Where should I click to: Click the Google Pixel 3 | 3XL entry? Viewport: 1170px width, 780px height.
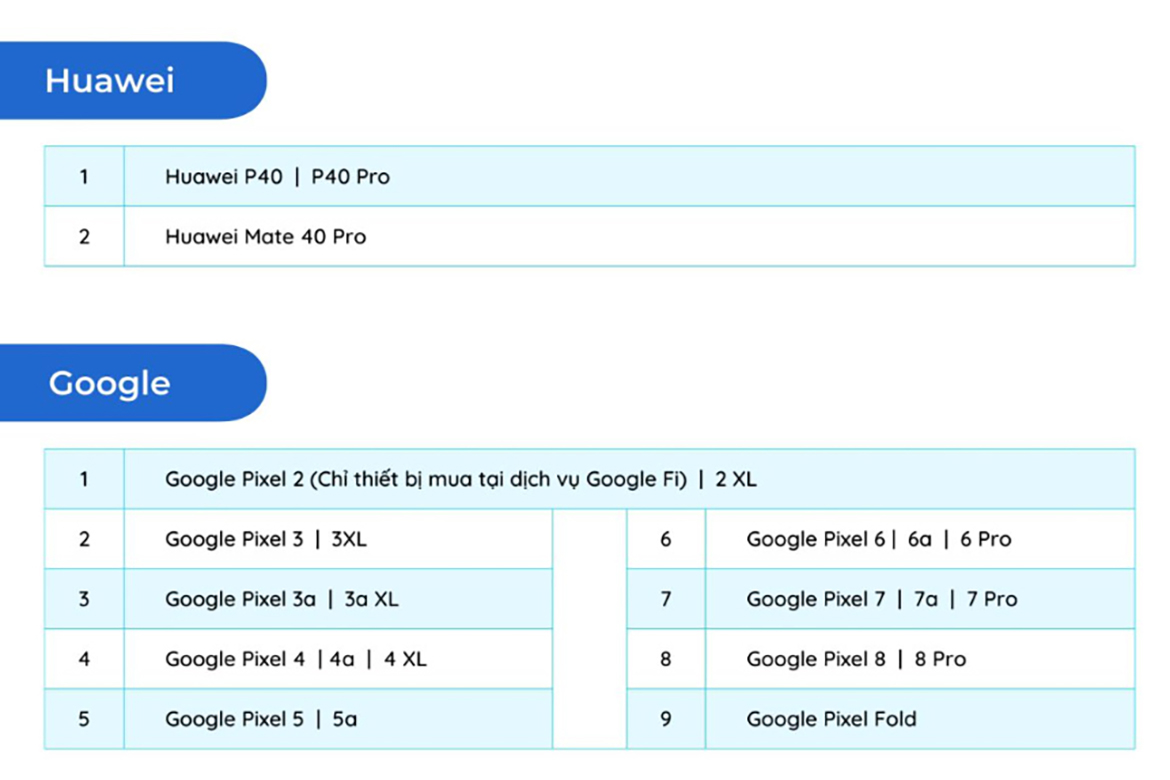pos(266,539)
